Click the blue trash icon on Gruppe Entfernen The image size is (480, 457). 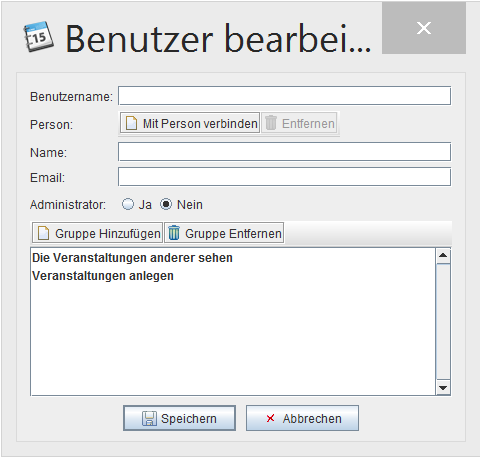174,233
